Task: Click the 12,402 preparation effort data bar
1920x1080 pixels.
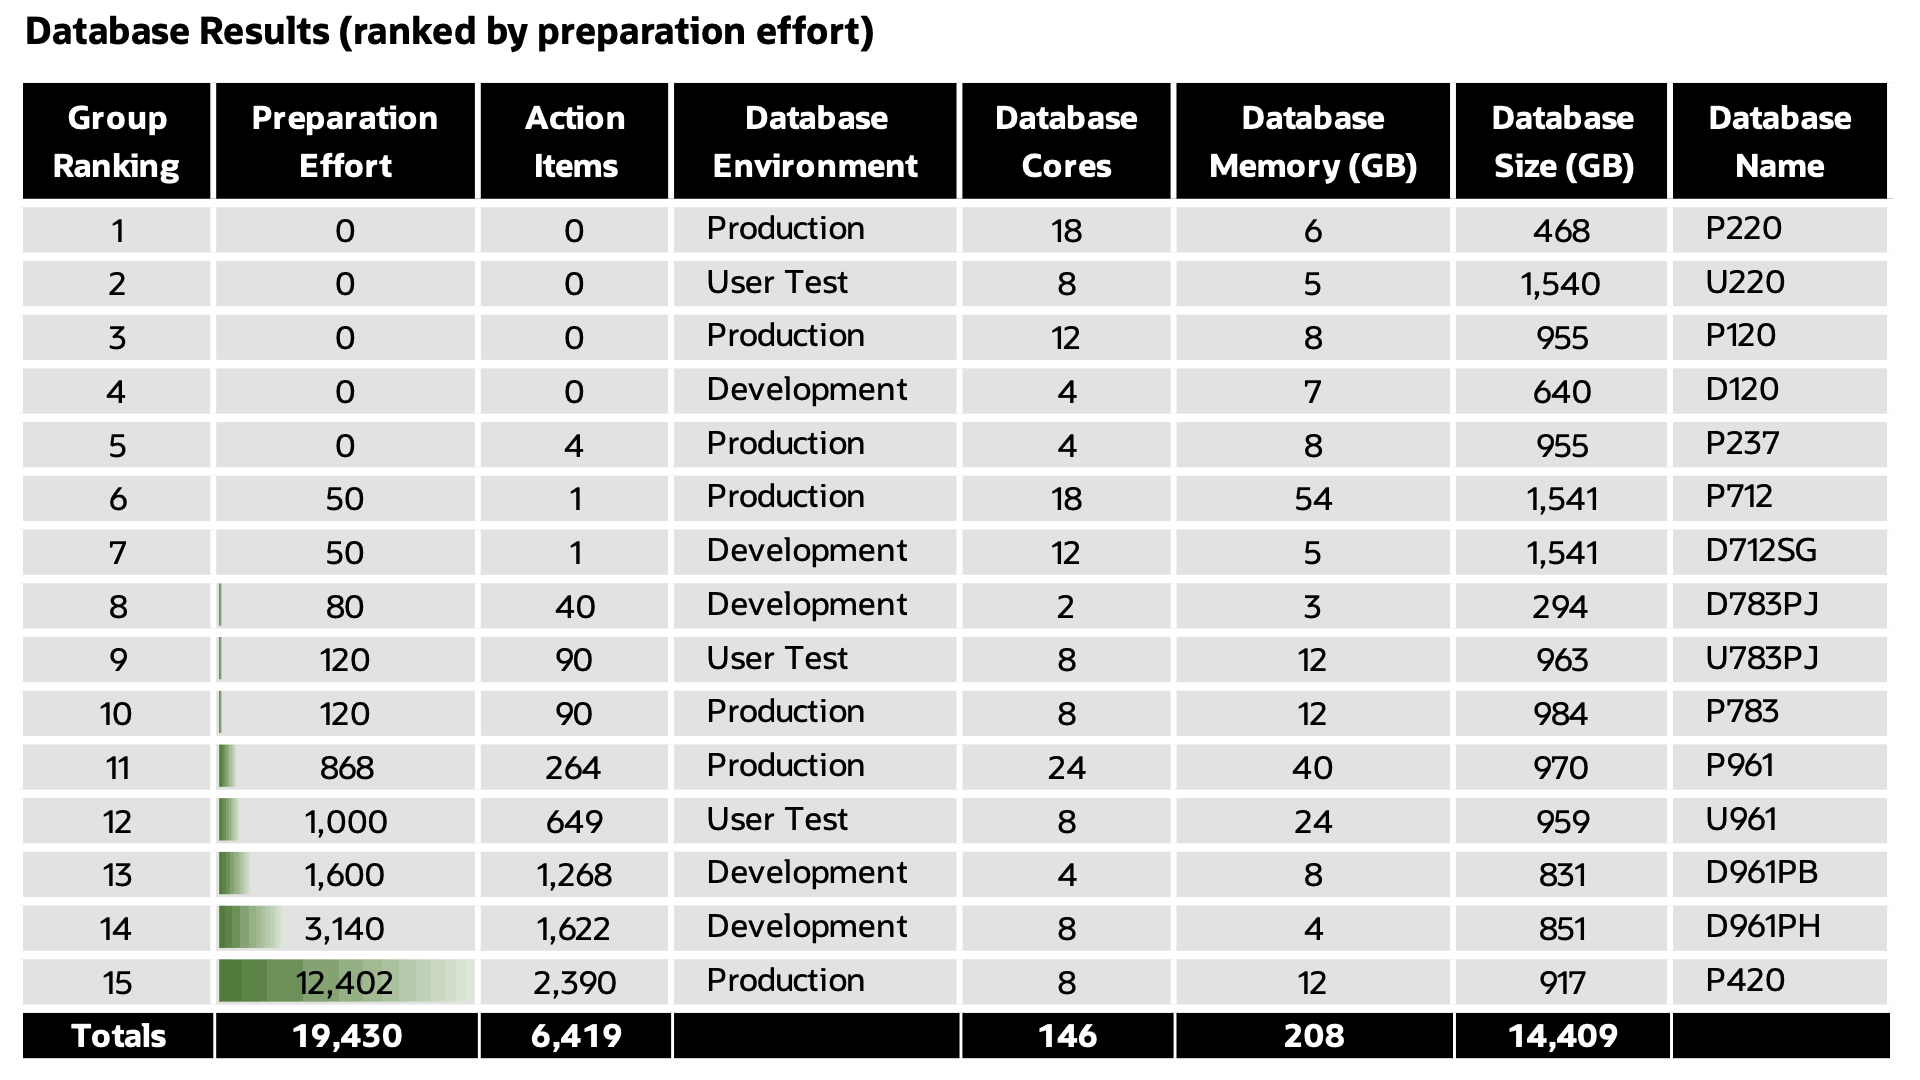Action: click(345, 982)
